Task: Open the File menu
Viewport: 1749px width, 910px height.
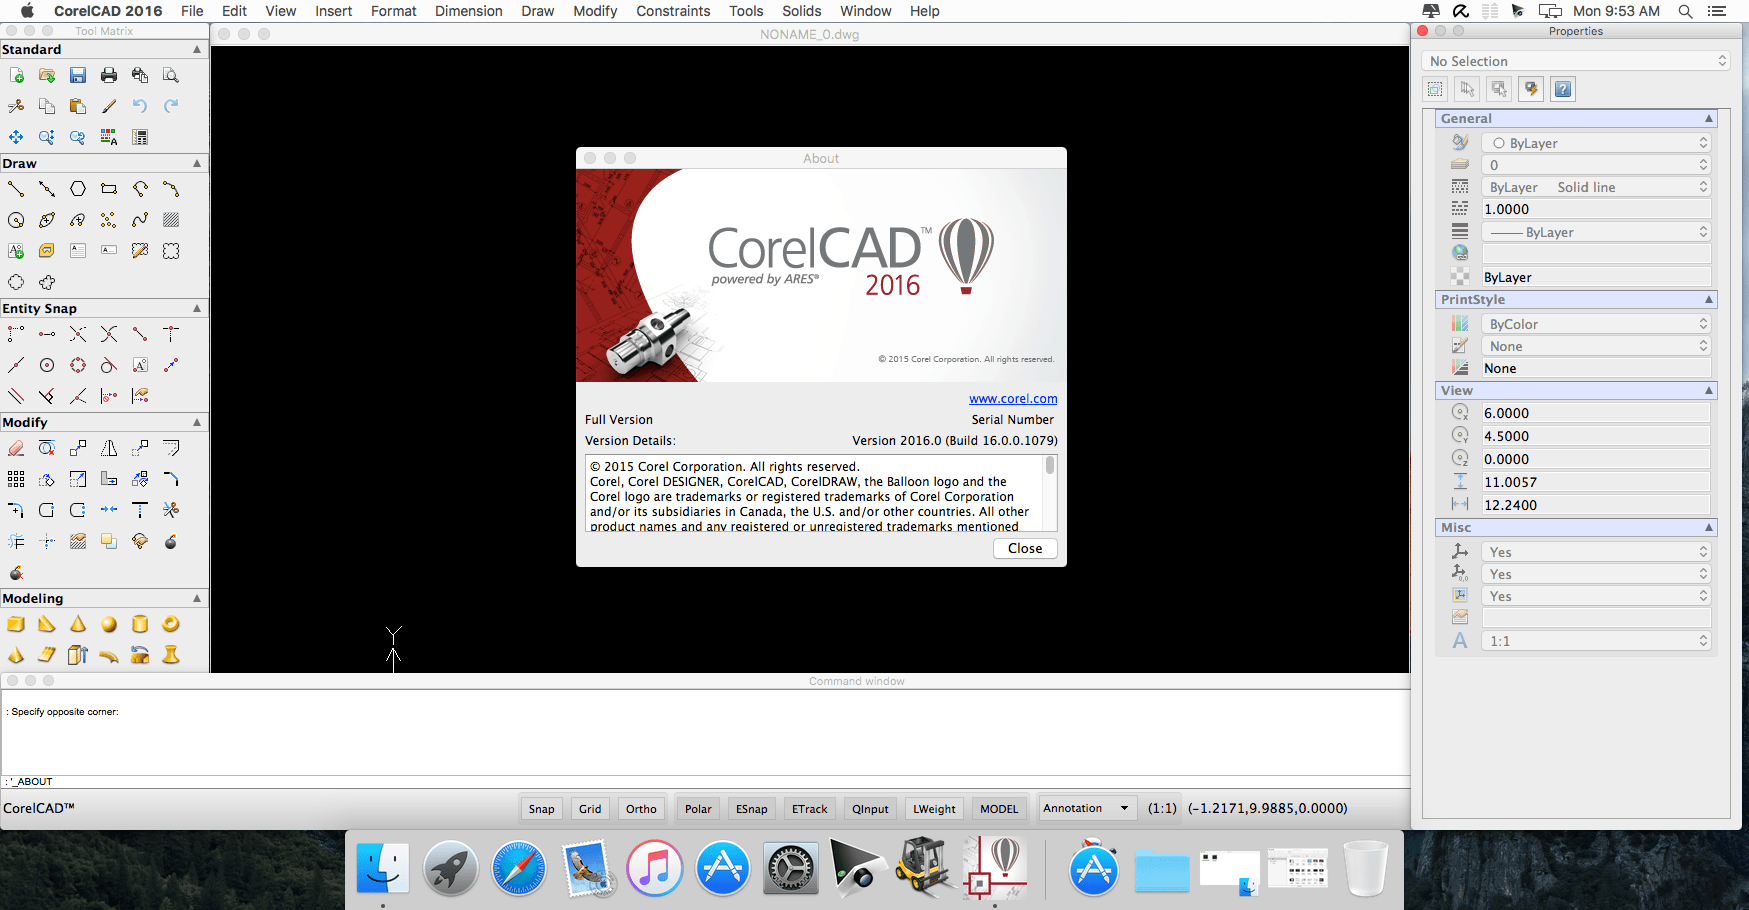Action: pyautogui.click(x=192, y=11)
